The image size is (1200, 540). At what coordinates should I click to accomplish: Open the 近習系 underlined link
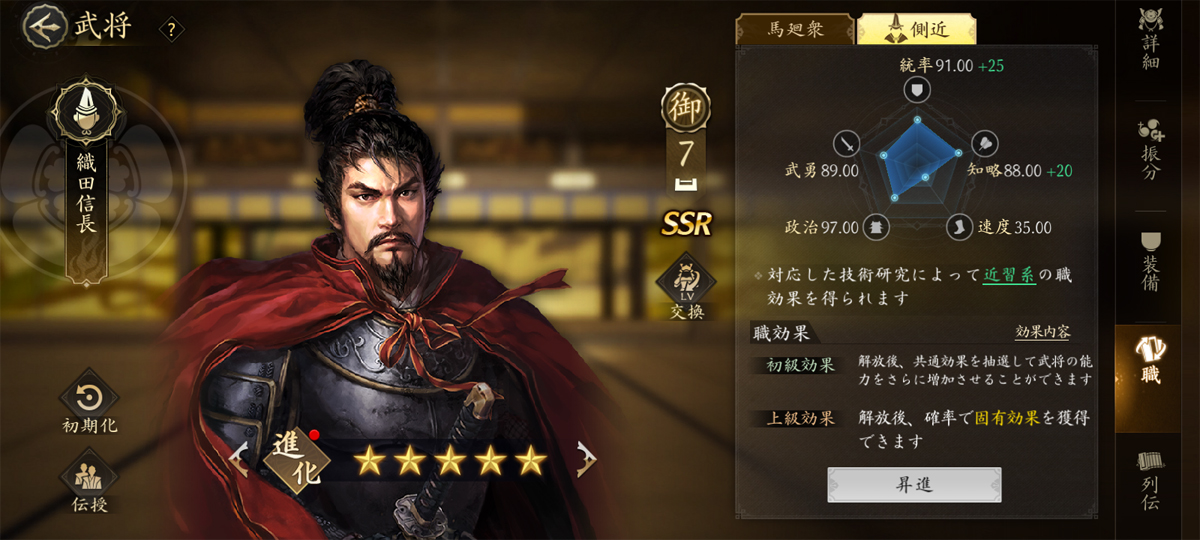pos(1008,275)
